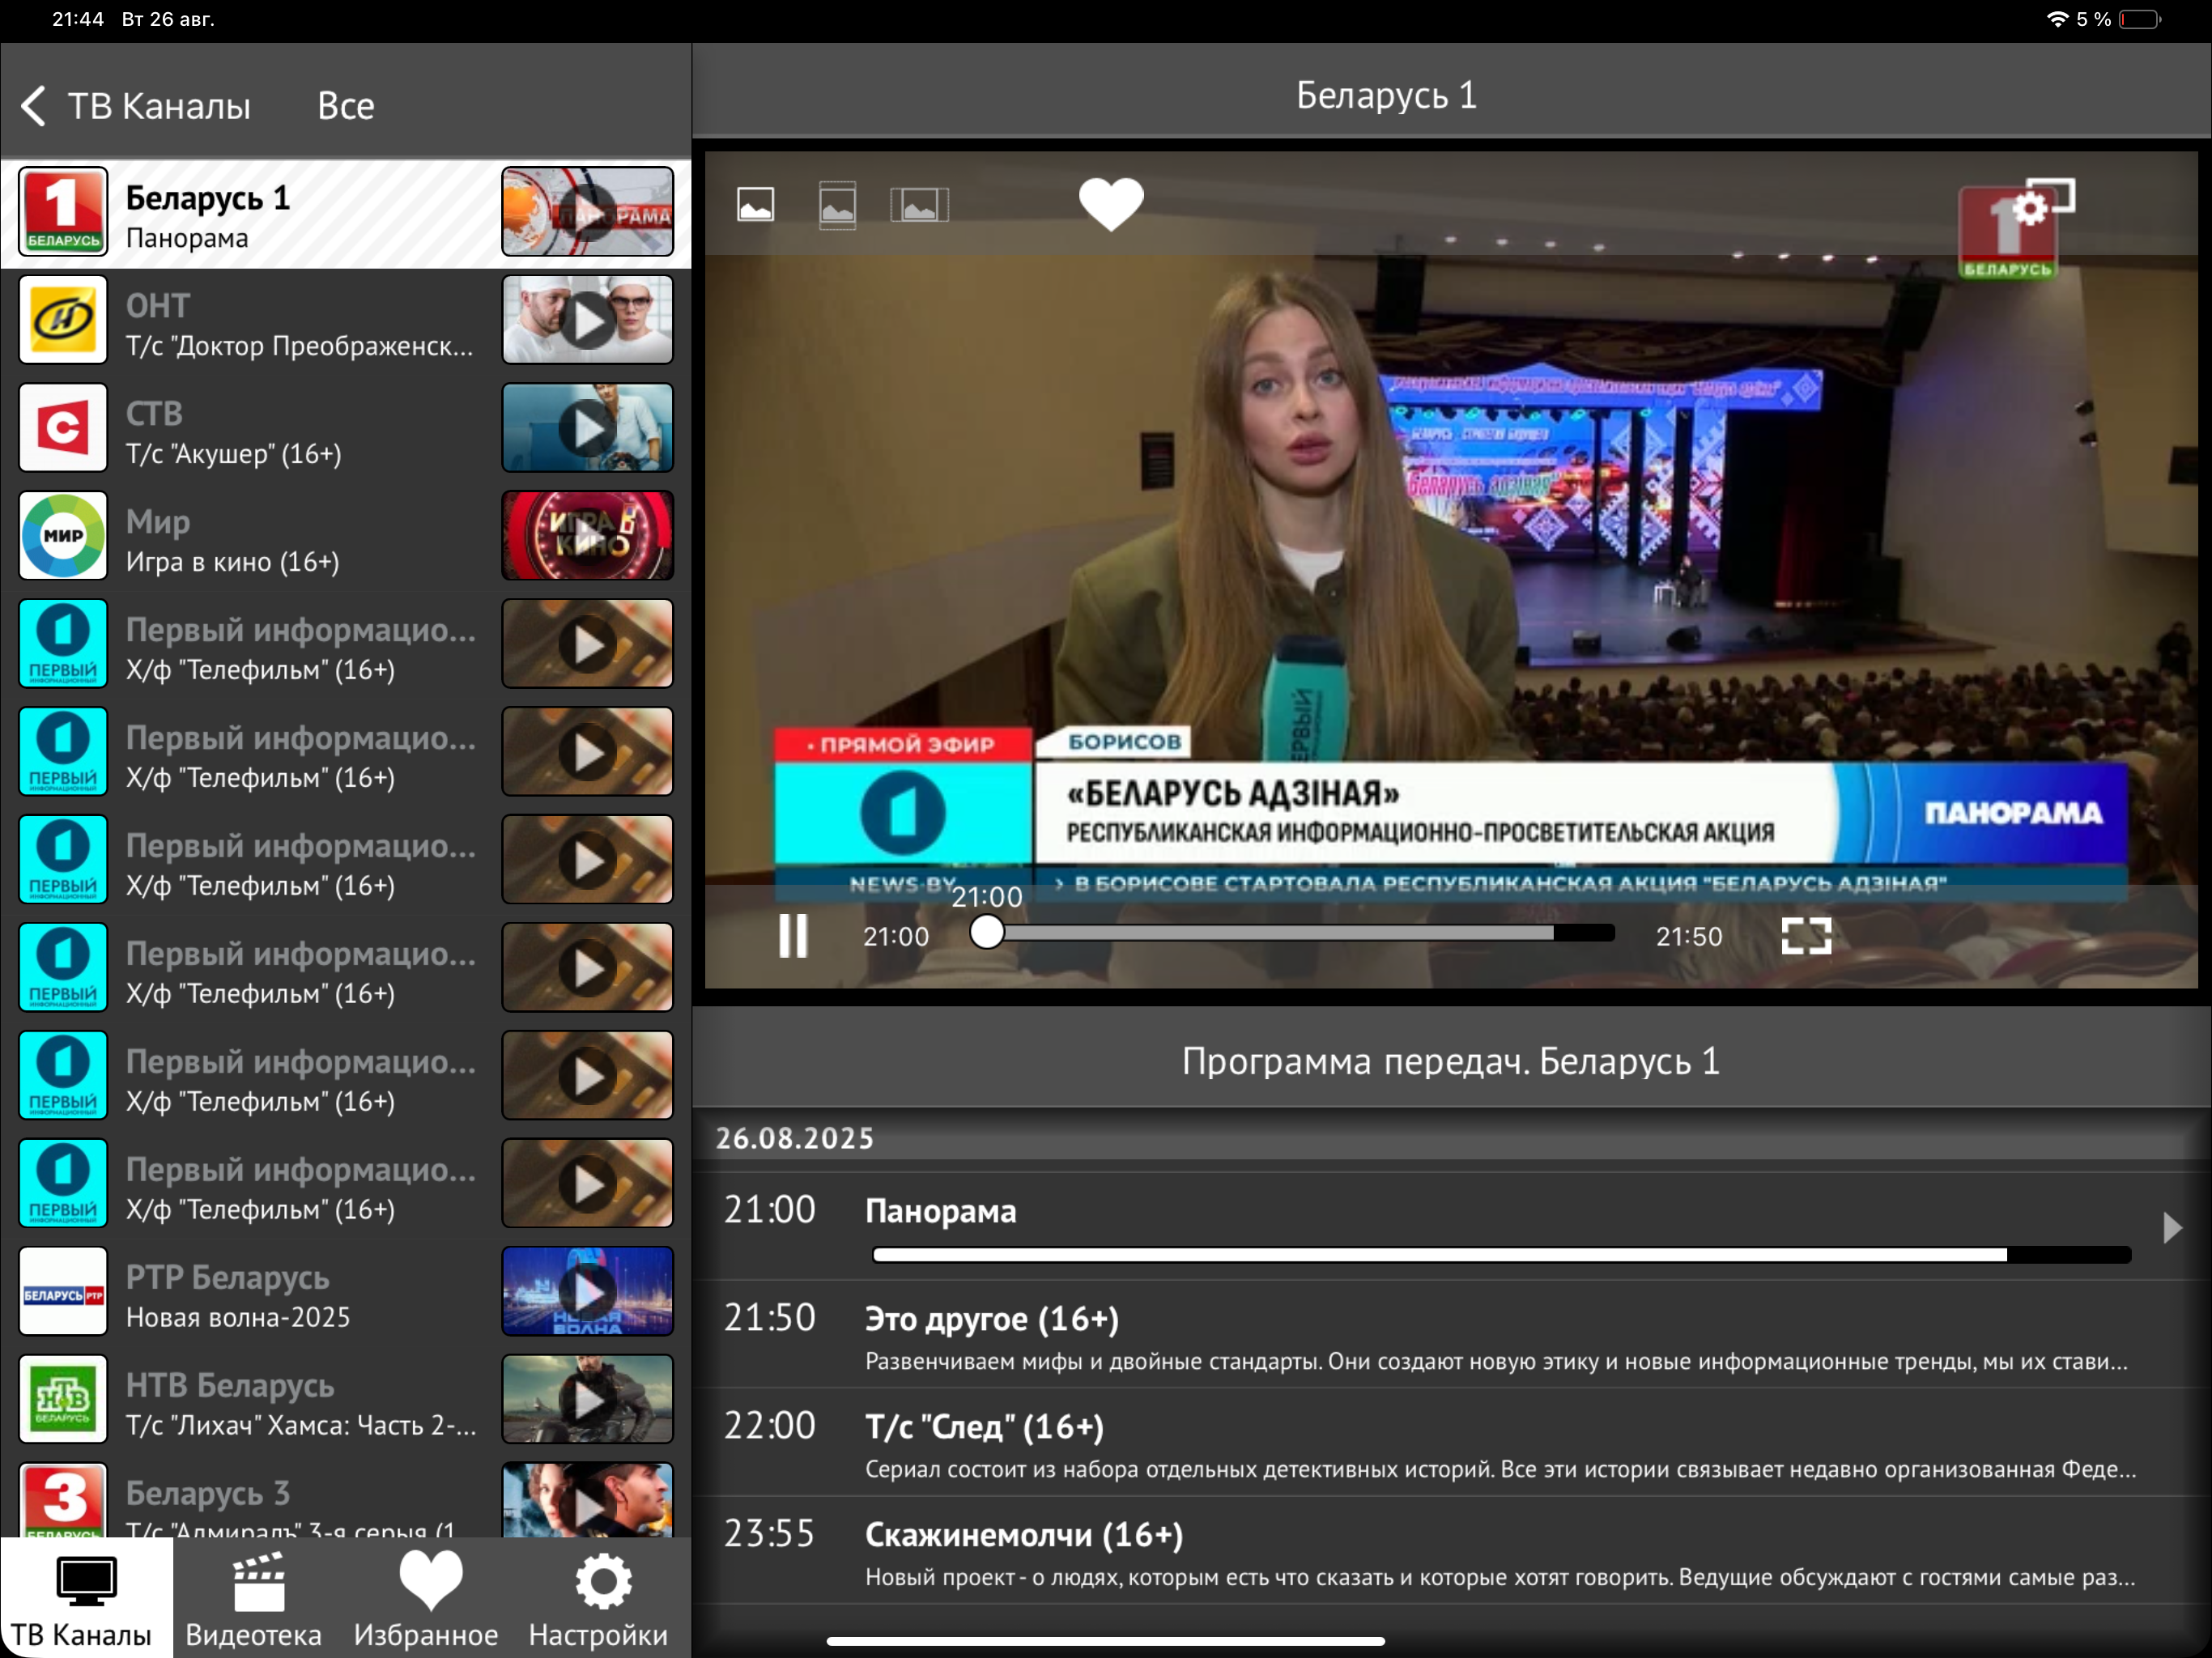Tap the Wi-Fi status icon
The width and height of the screenshot is (2212, 1658).
(x=2058, y=19)
